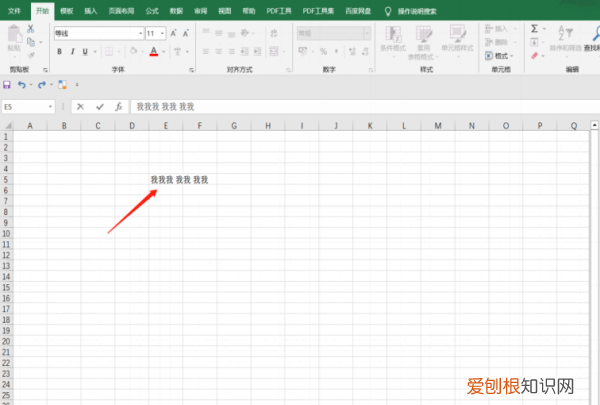Cancel the formula bar entry with X
Image resolution: width=600 pixels, height=405 pixels.
pyautogui.click(x=80, y=106)
